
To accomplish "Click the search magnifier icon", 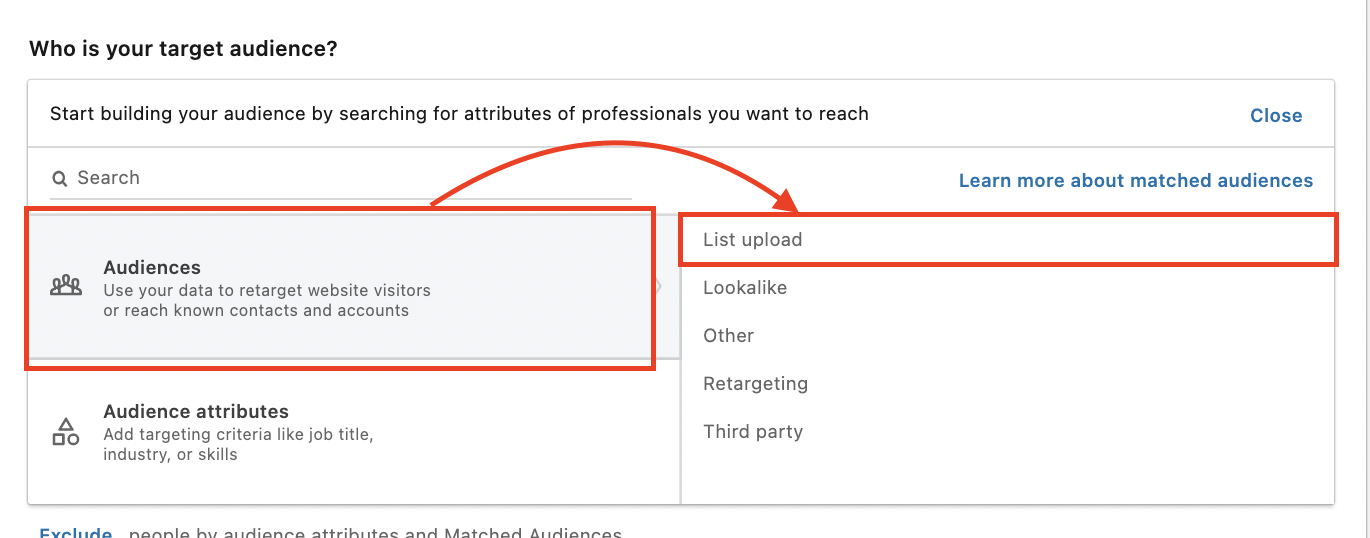I will [x=59, y=178].
